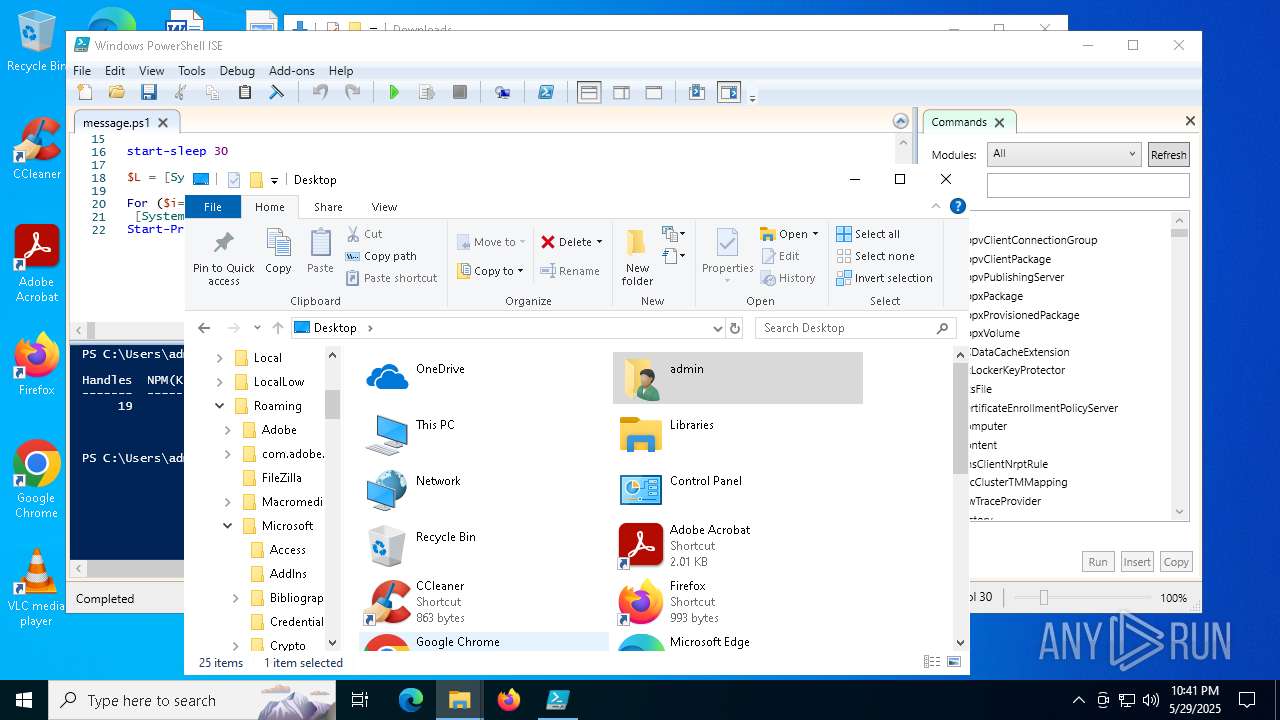This screenshot has height=720, width=1280.
Task: Click Invert selection in Explorer ribbon
Action: pyautogui.click(x=884, y=278)
